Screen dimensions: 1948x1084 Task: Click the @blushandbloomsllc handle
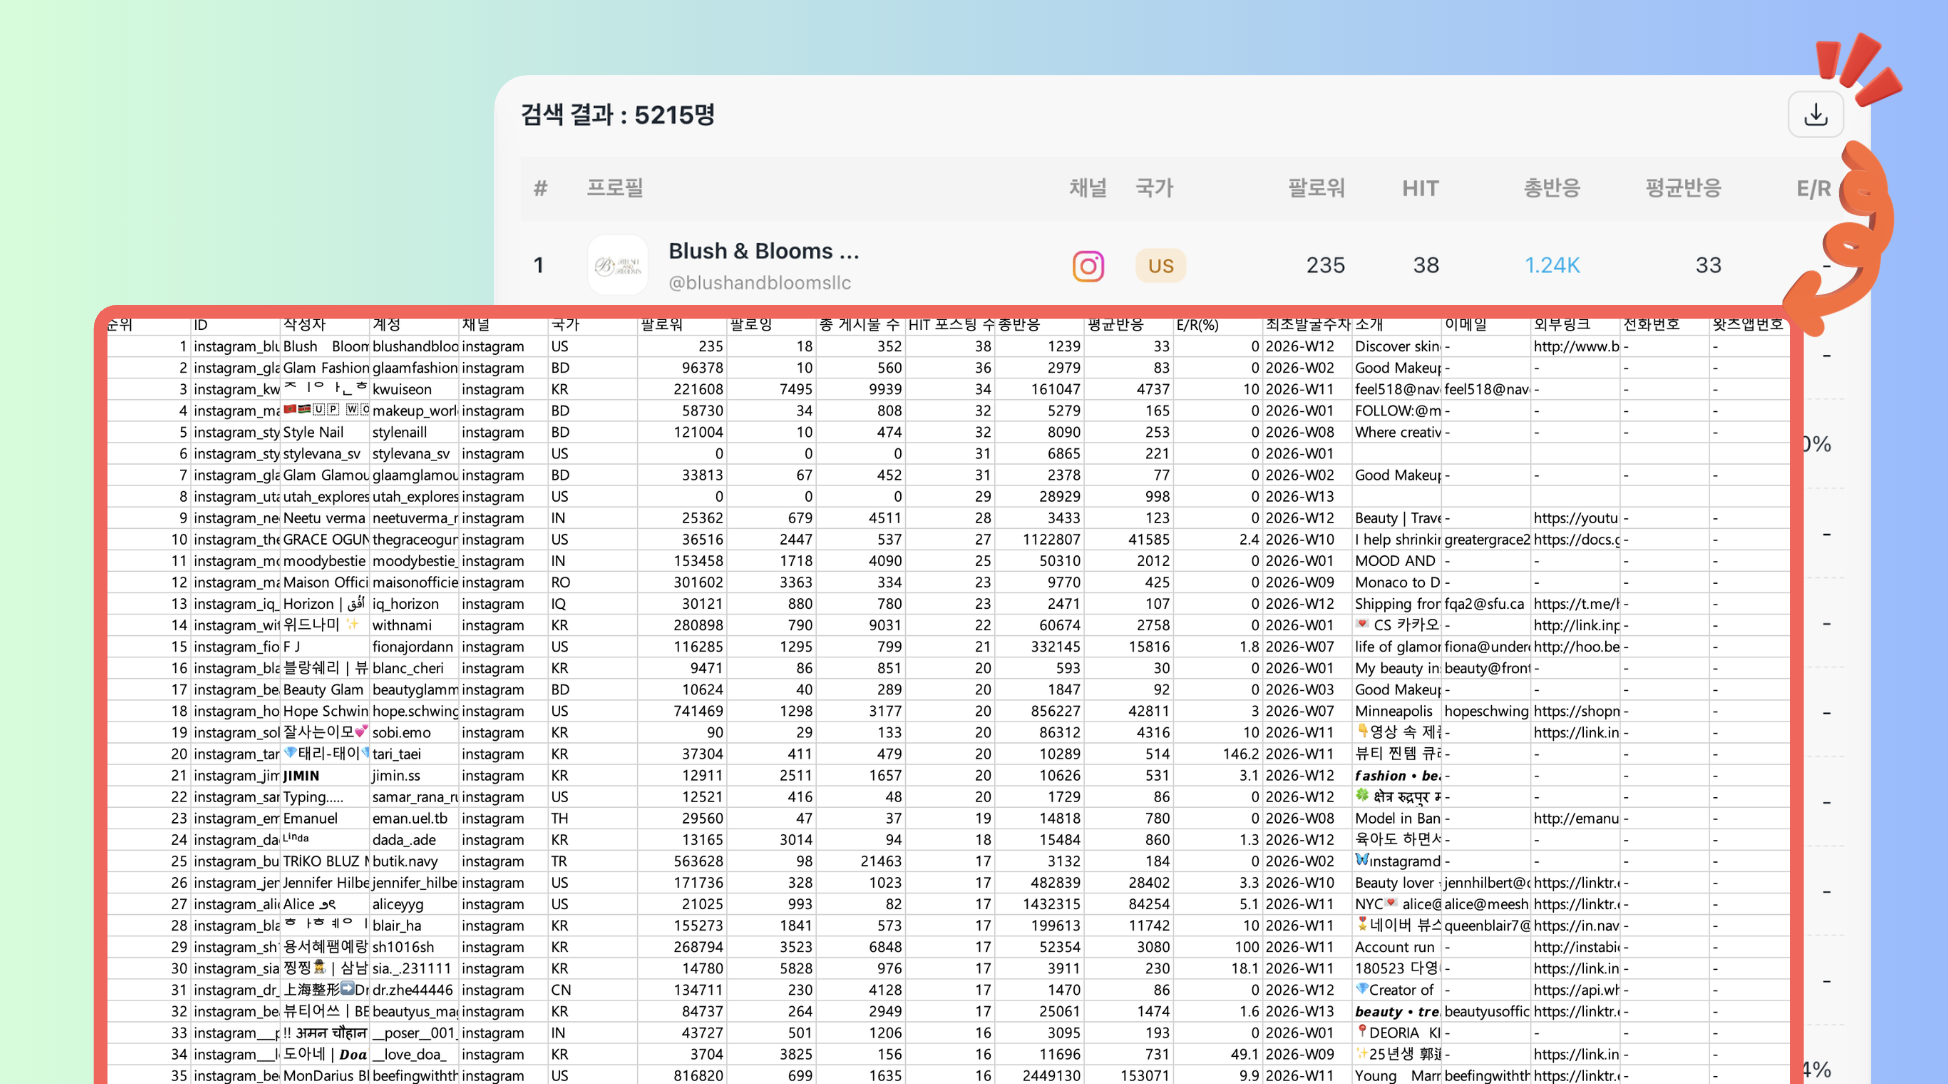pyautogui.click(x=759, y=283)
